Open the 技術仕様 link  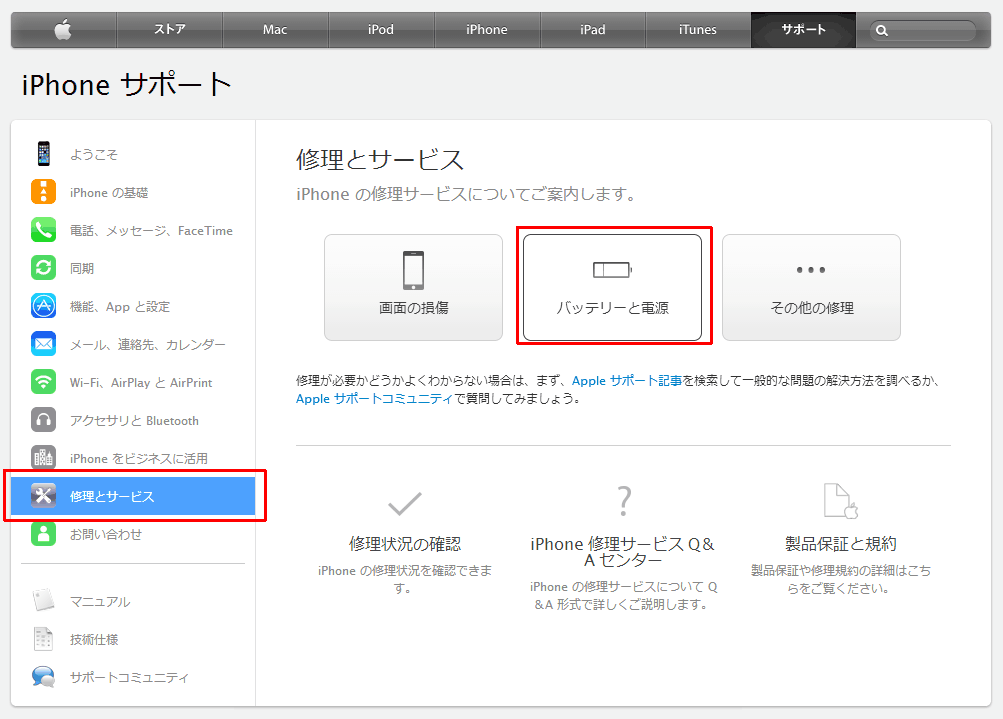(94, 640)
